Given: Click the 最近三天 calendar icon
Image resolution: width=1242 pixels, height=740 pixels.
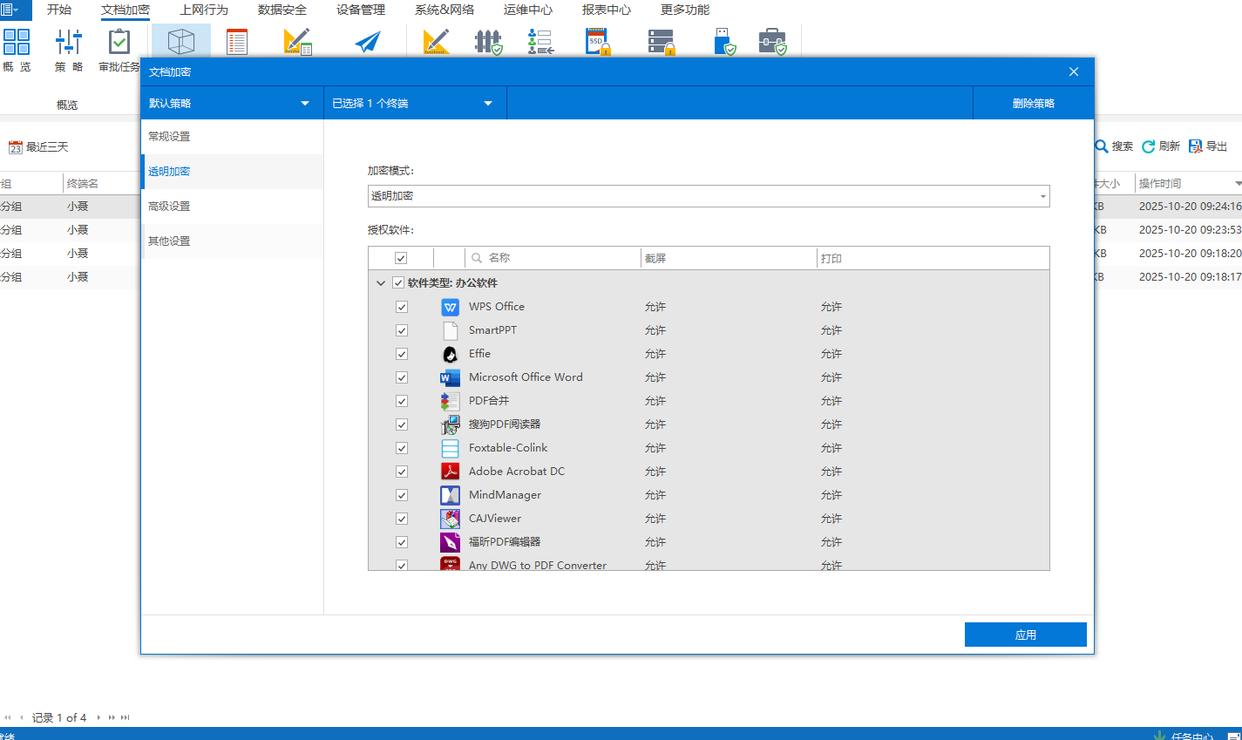Looking at the screenshot, I should point(15,148).
